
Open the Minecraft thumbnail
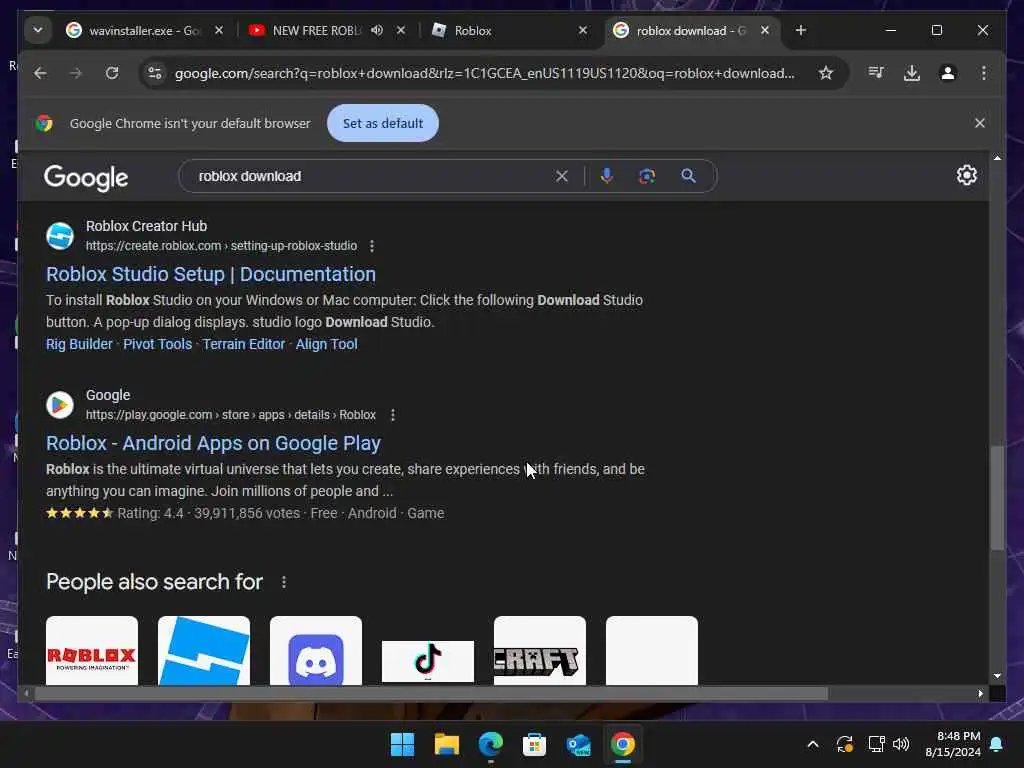pos(540,650)
